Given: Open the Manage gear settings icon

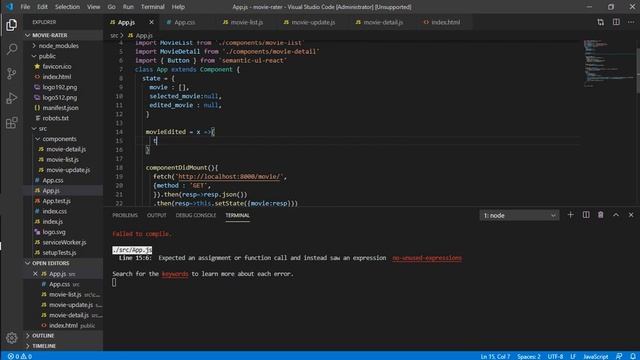Looking at the screenshot, I should coord(11,338).
